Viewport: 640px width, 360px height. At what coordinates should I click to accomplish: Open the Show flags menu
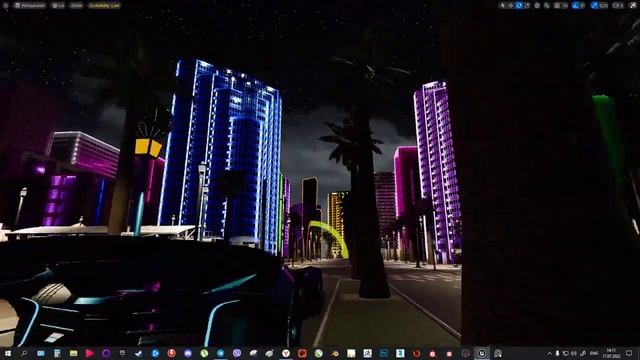(76, 5)
